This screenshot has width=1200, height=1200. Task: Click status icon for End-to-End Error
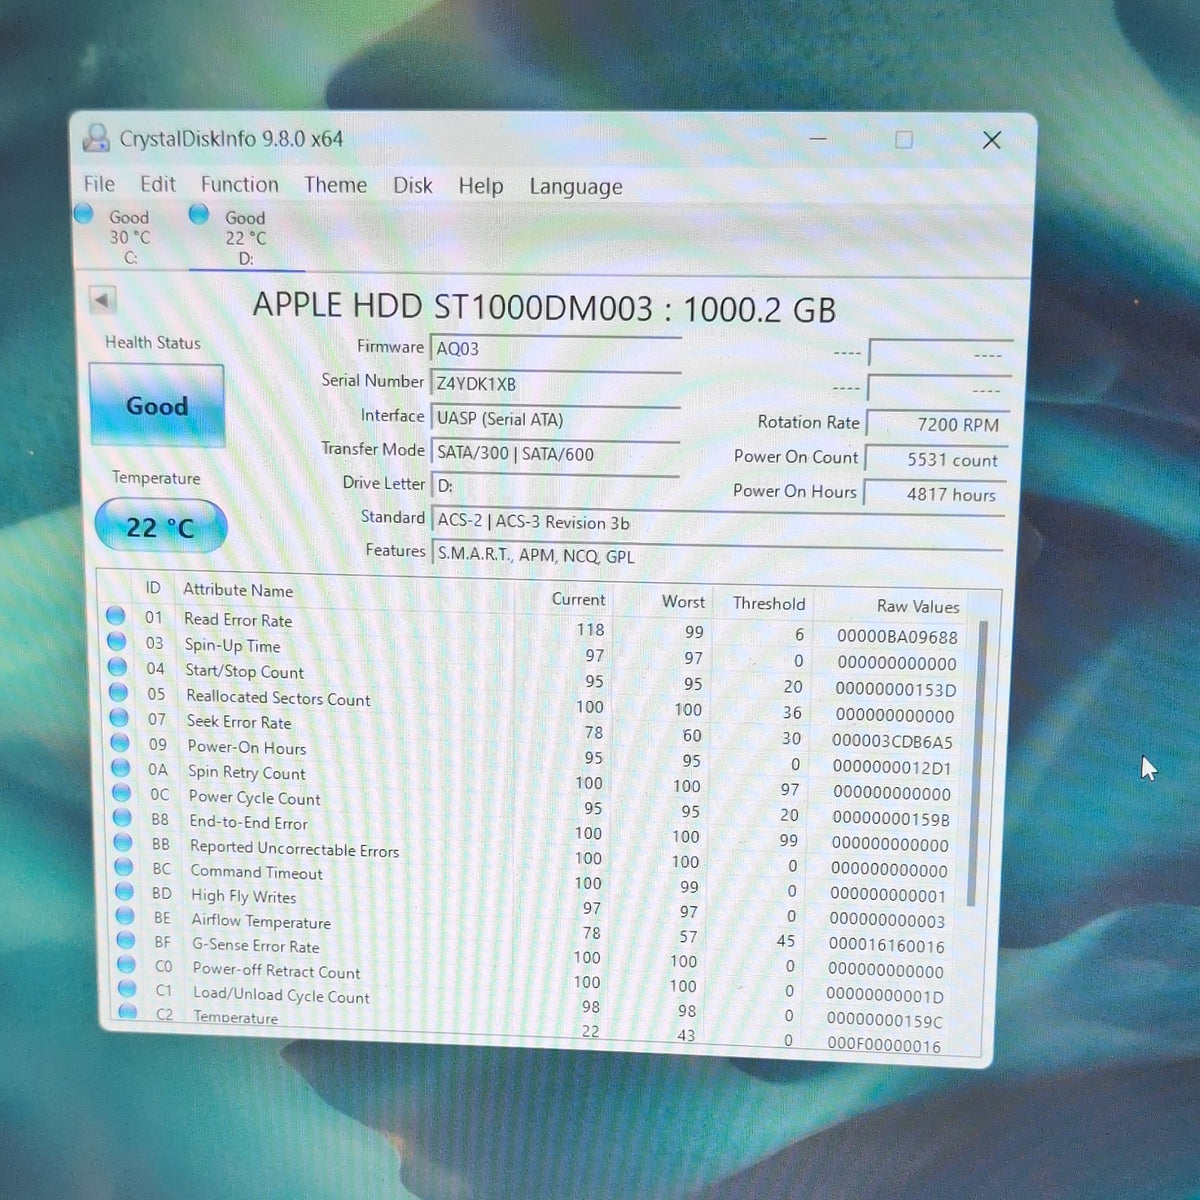tap(122, 818)
